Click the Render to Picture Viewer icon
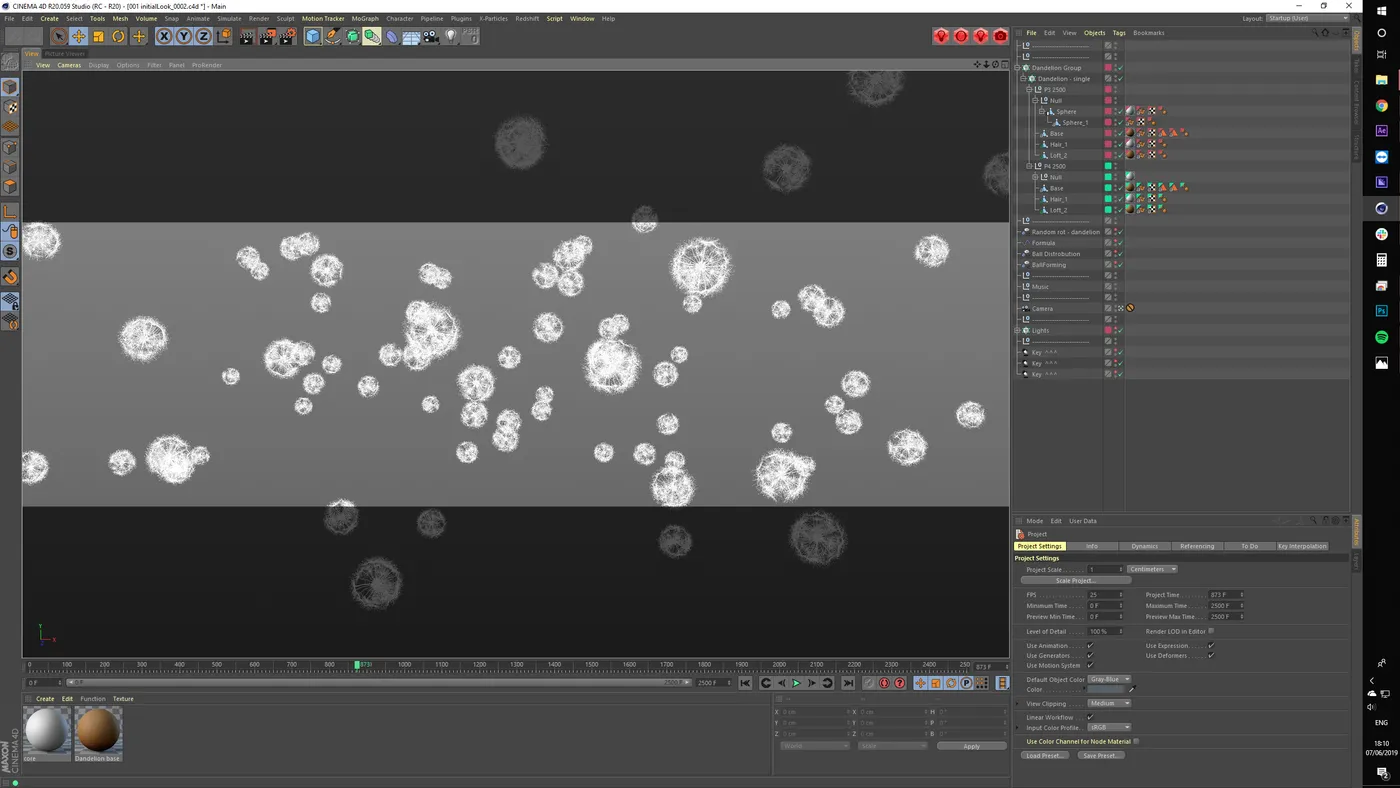The width and height of the screenshot is (1400, 788). tap(266, 36)
